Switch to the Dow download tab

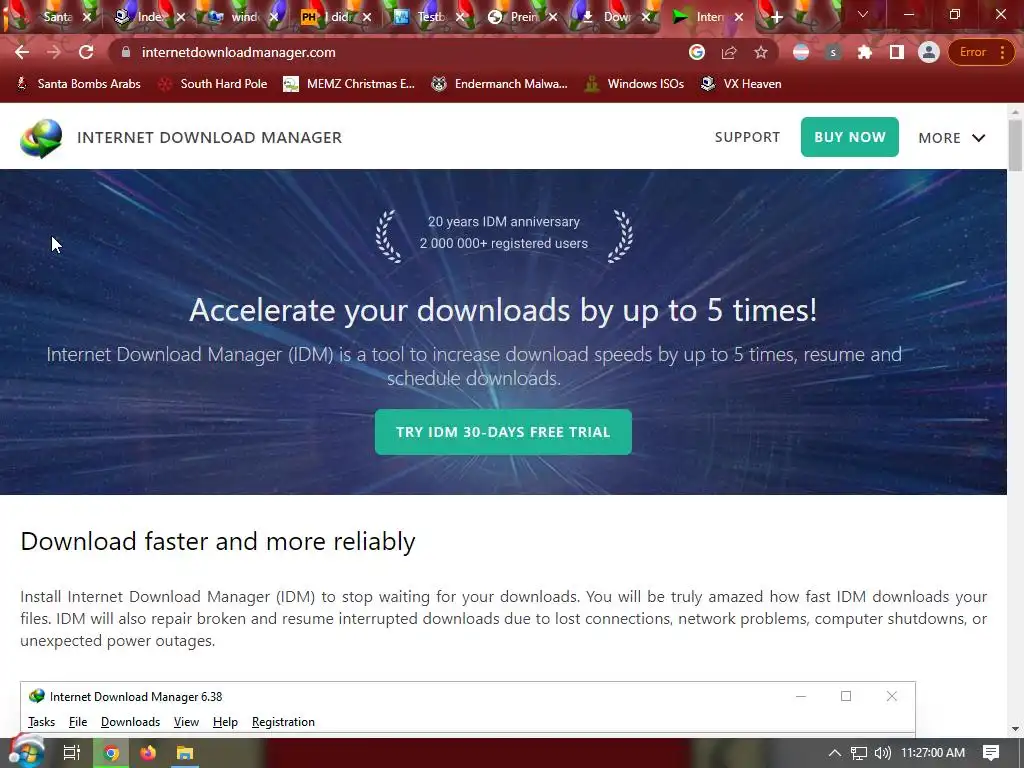615,17
